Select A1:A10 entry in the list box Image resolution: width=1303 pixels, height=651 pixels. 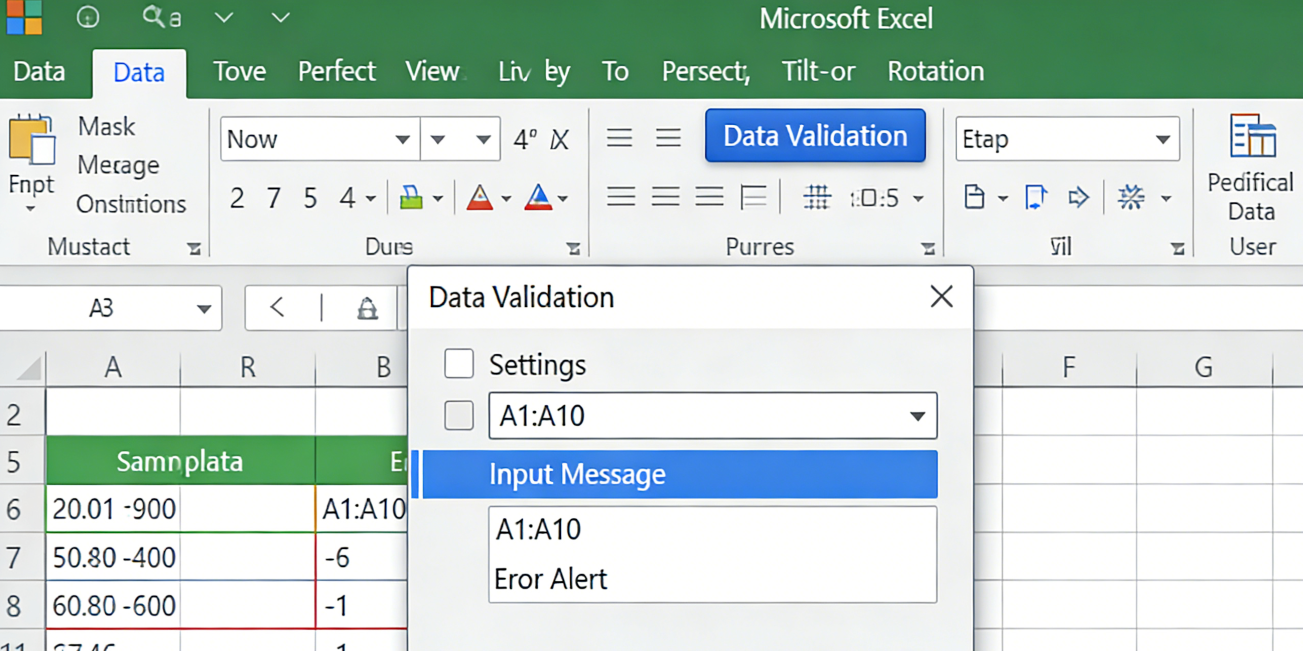(x=538, y=529)
